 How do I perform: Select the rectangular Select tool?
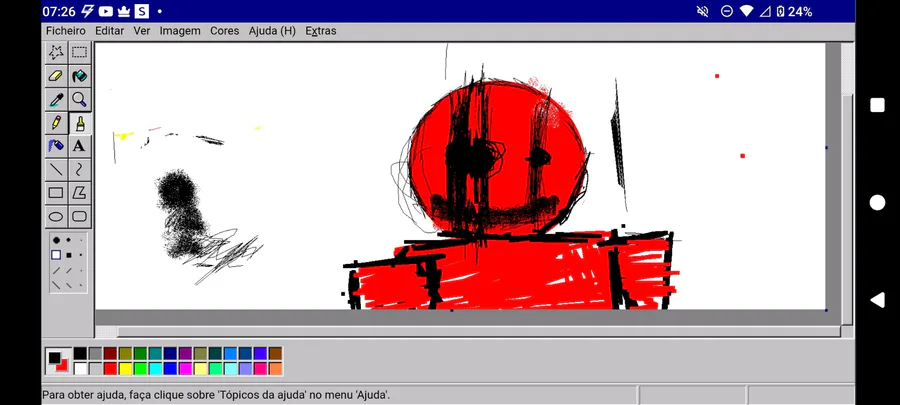[x=79, y=52]
